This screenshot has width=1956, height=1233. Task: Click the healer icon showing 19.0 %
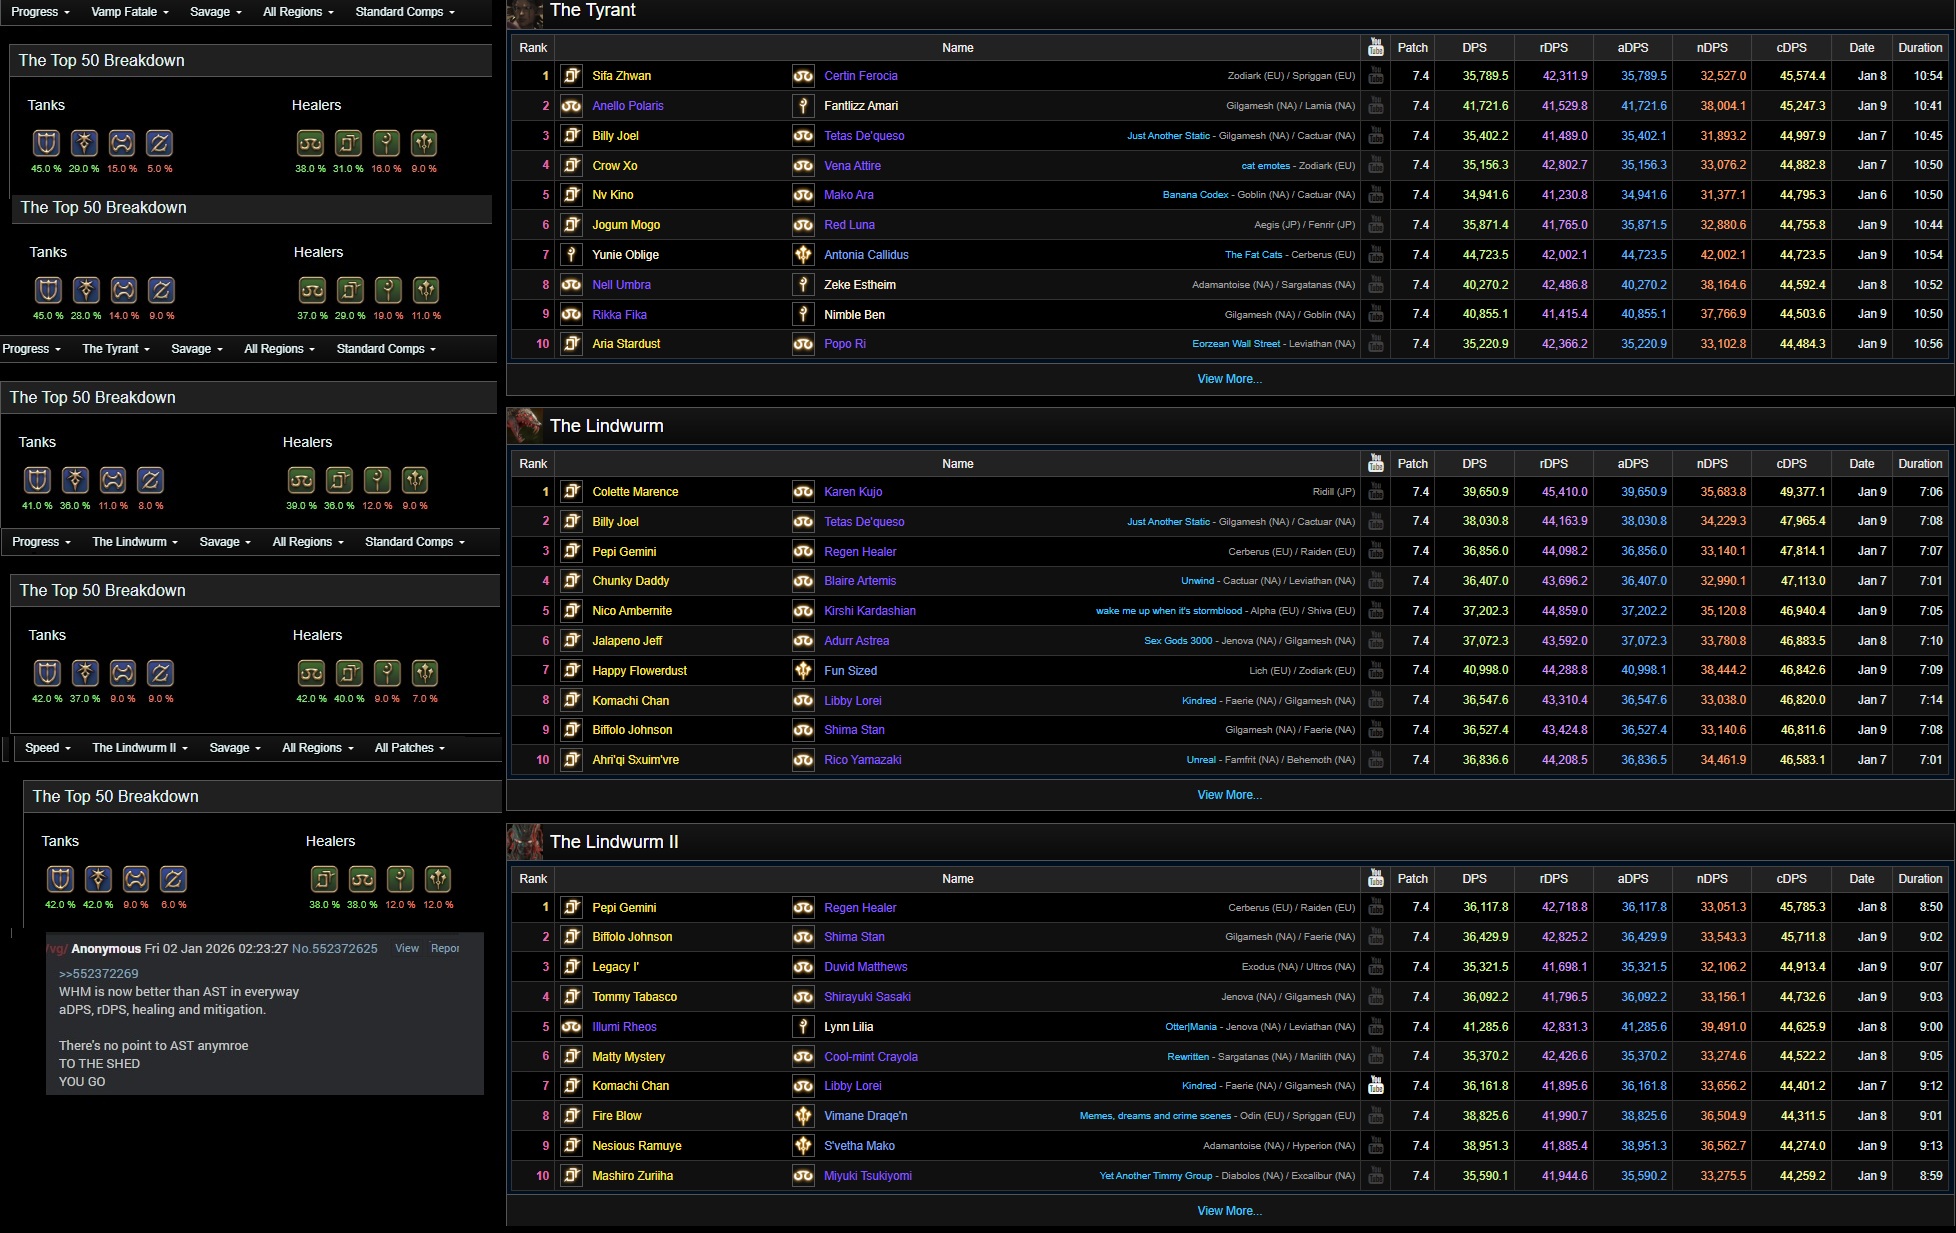(x=388, y=290)
